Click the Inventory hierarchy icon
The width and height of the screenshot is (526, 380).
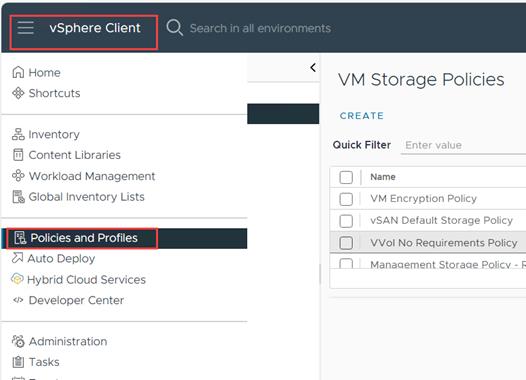click(x=18, y=134)
